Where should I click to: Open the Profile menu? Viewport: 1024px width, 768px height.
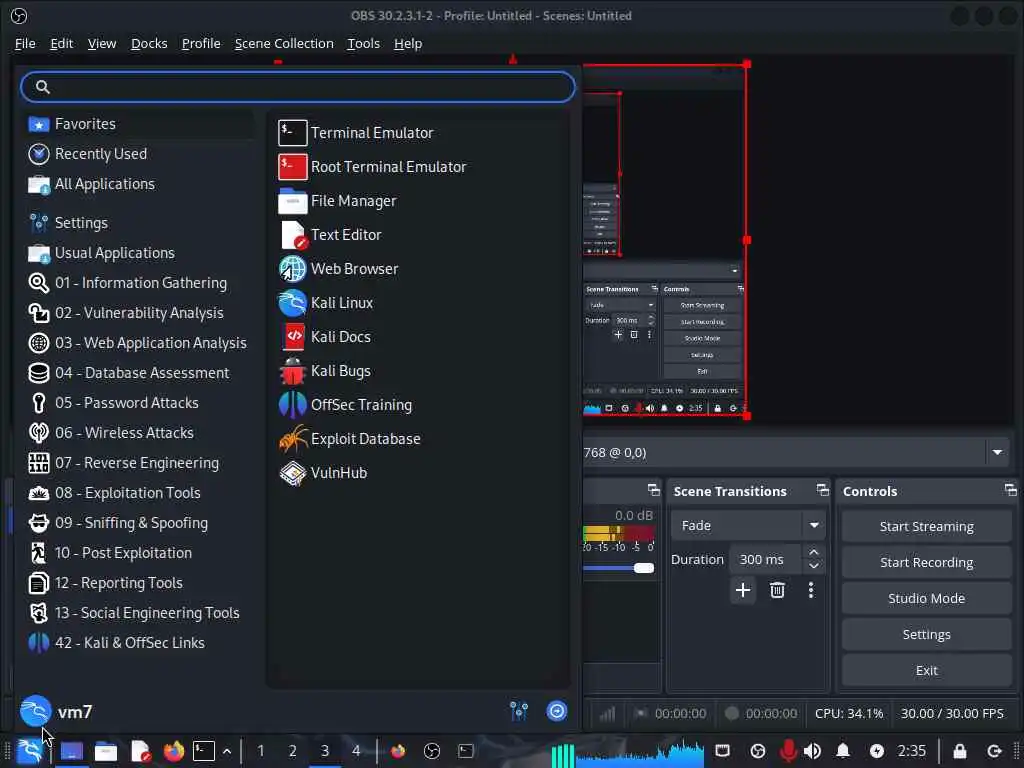pos(201,43)
